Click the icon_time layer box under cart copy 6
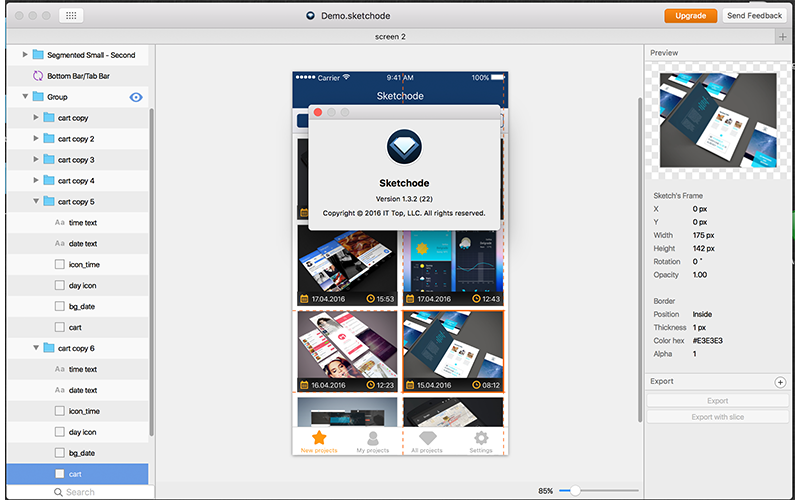Image resolution: width=800 pixels, height=500 pixels. (60, 411)
